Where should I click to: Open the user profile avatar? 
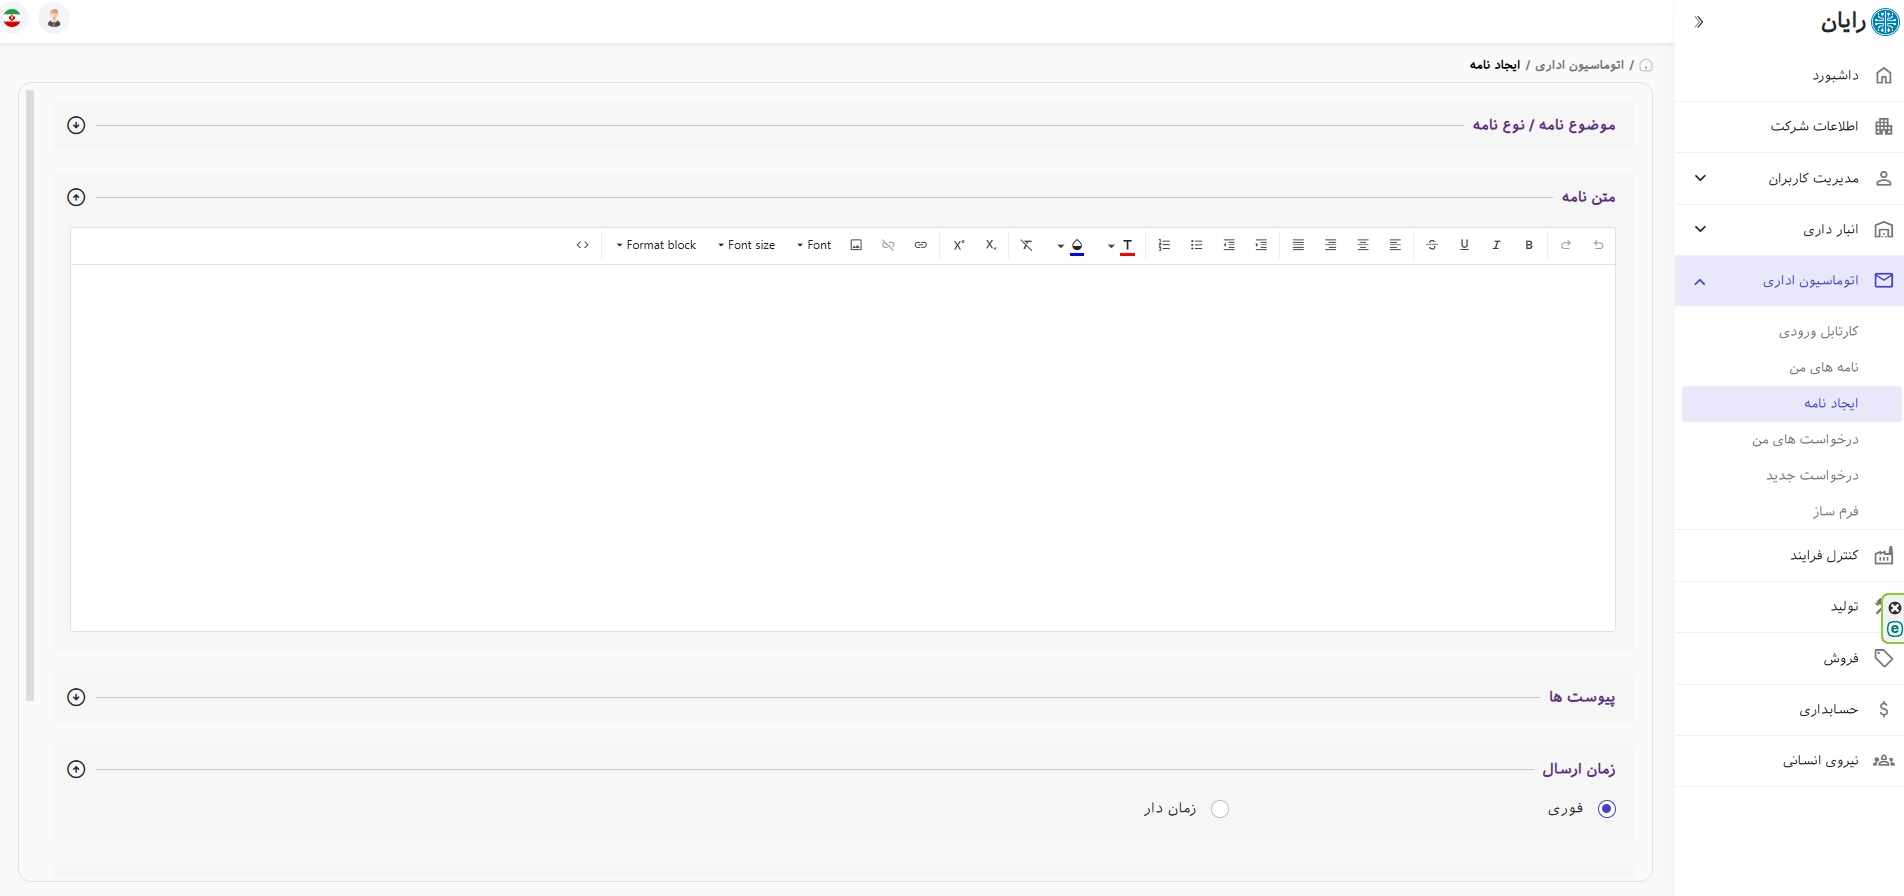tap(54, 18)
